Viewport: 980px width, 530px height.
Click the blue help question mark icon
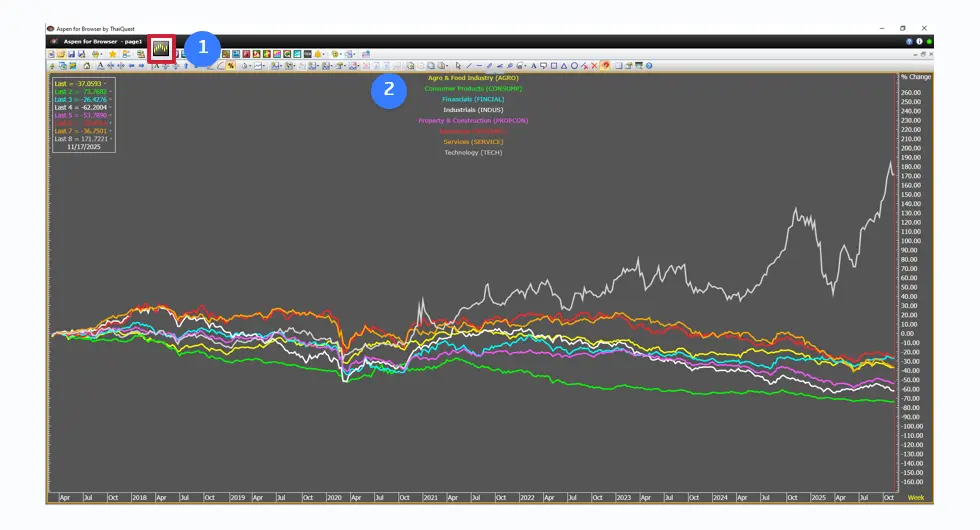tap(649, 66)
